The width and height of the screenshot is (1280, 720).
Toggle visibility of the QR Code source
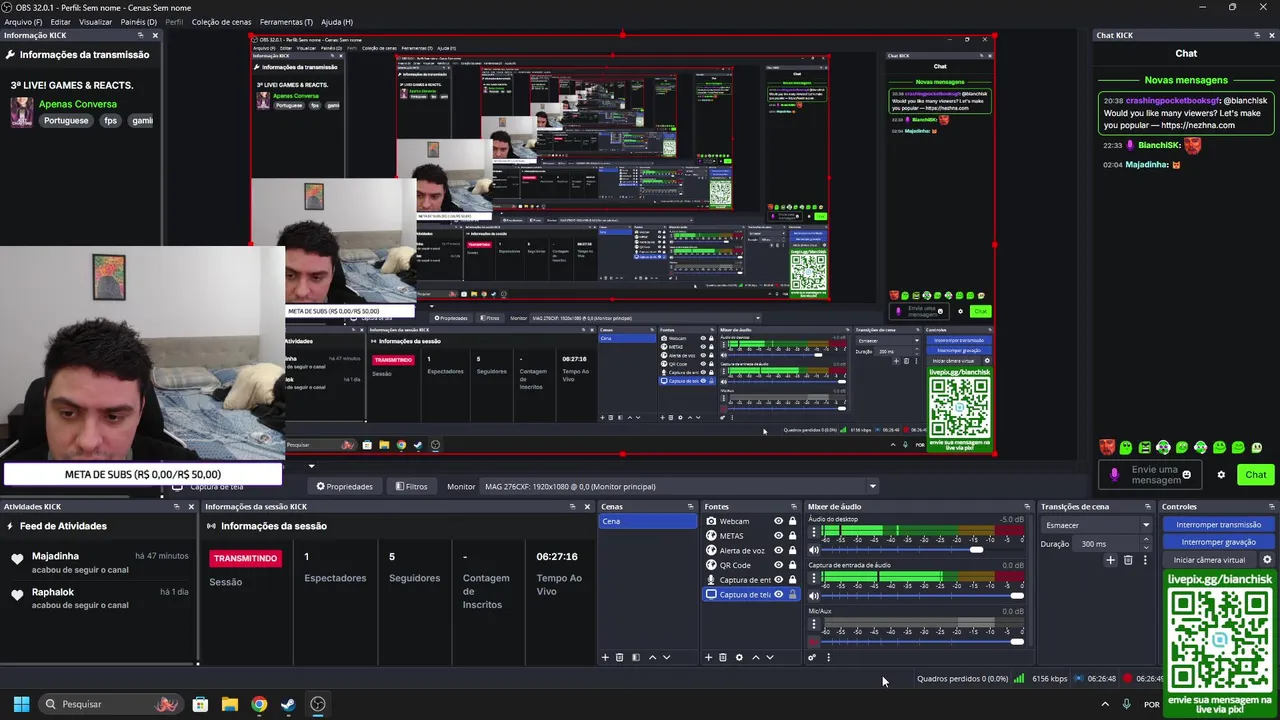[778, 565]
